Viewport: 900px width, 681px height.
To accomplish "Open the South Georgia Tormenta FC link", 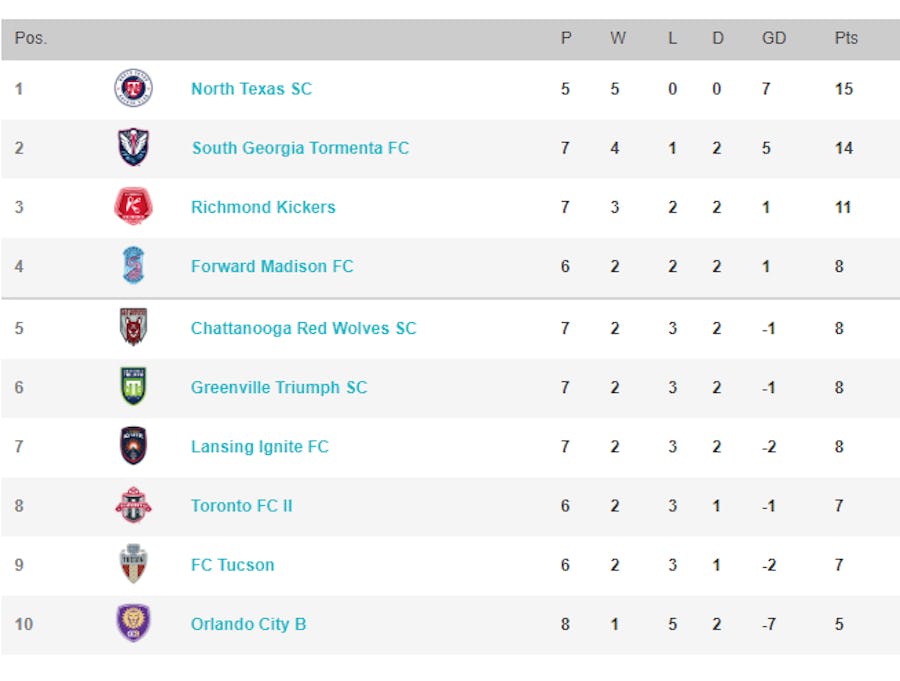I will (300, 148).
